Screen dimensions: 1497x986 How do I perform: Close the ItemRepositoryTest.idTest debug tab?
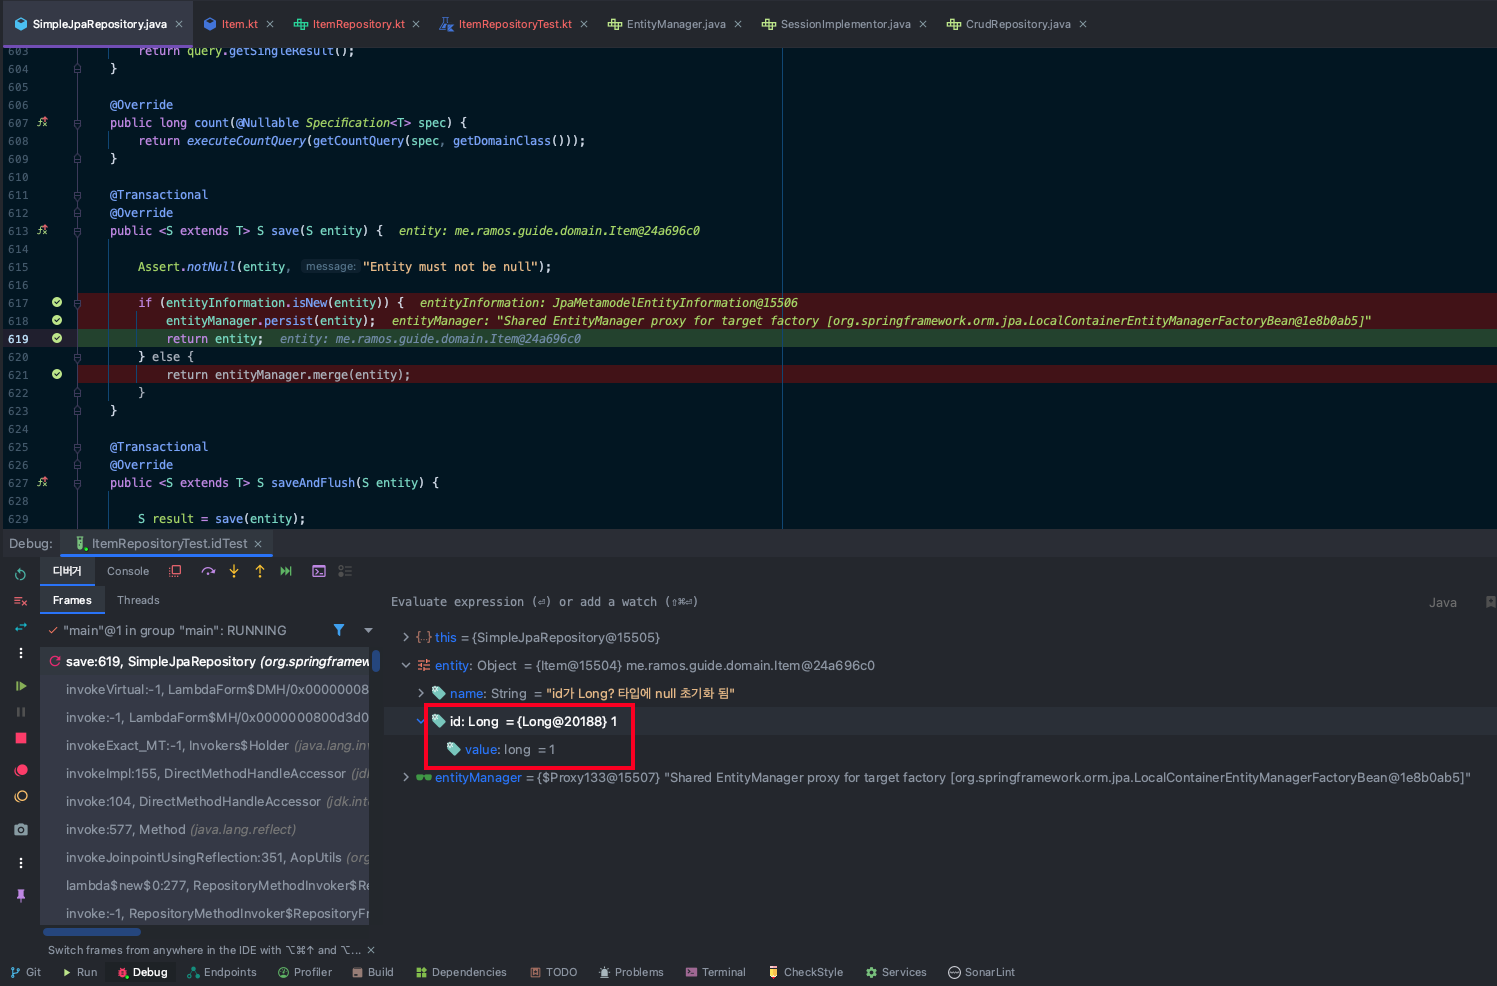(258, 544)
